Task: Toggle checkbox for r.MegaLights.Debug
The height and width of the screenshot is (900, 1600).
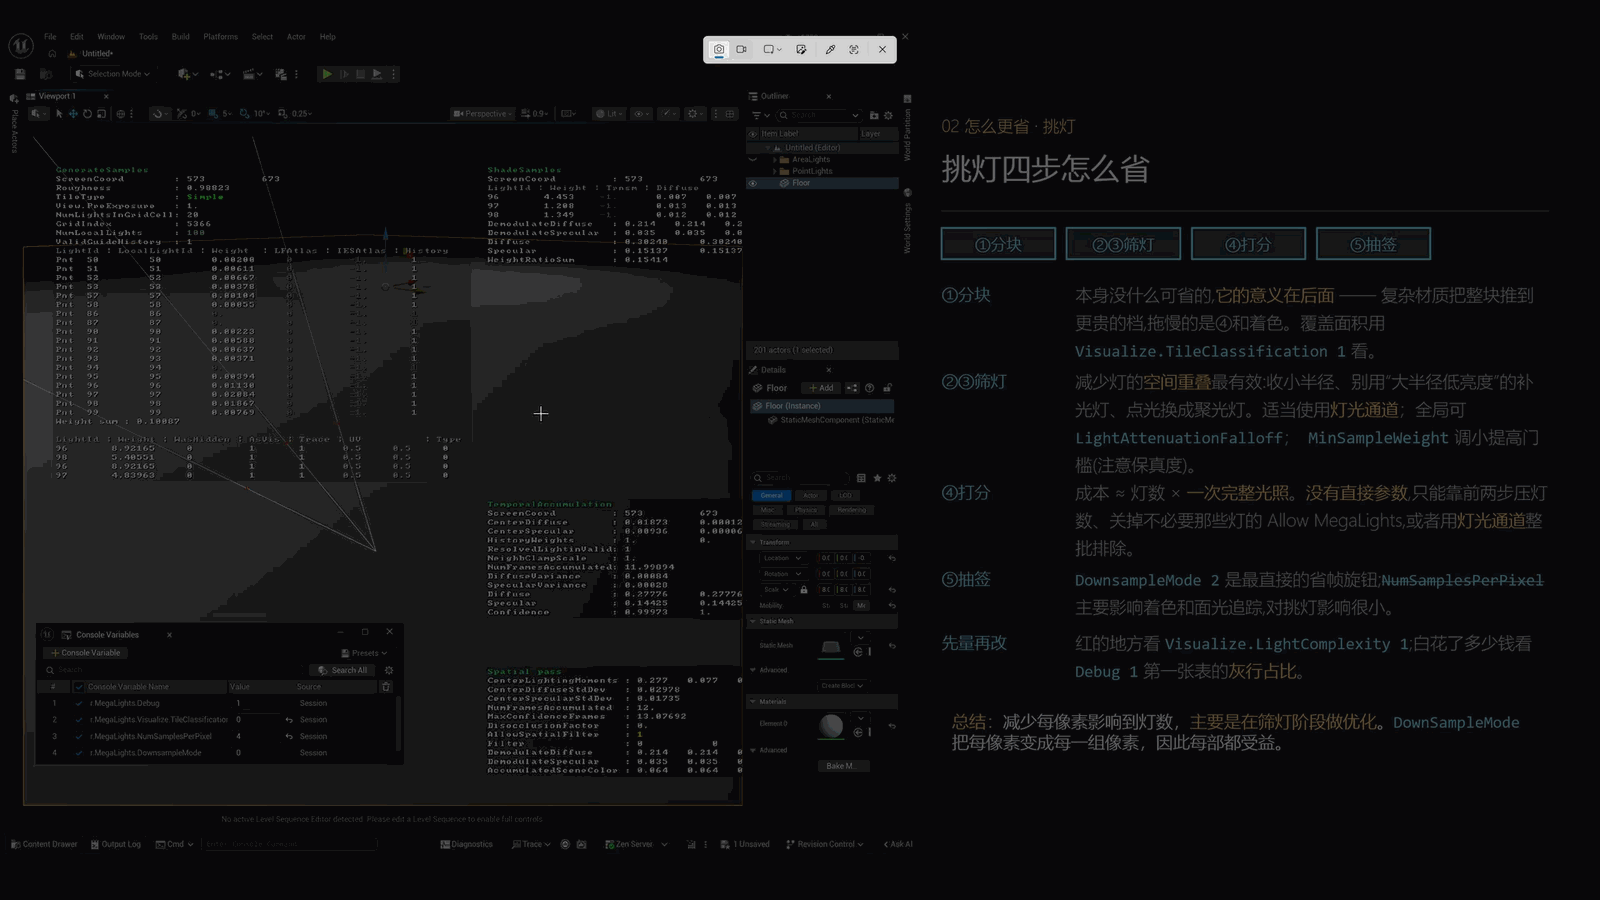Action: coord(79,703)
